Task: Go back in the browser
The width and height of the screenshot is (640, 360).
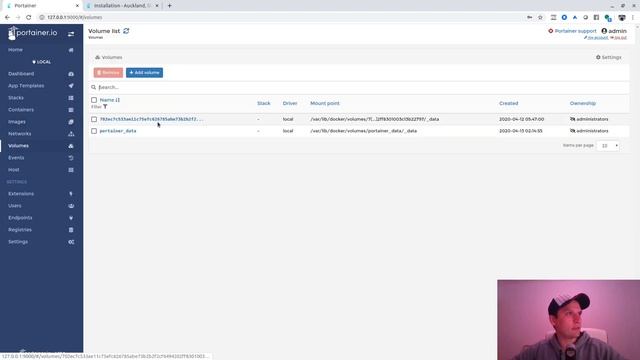Action: 7,18
